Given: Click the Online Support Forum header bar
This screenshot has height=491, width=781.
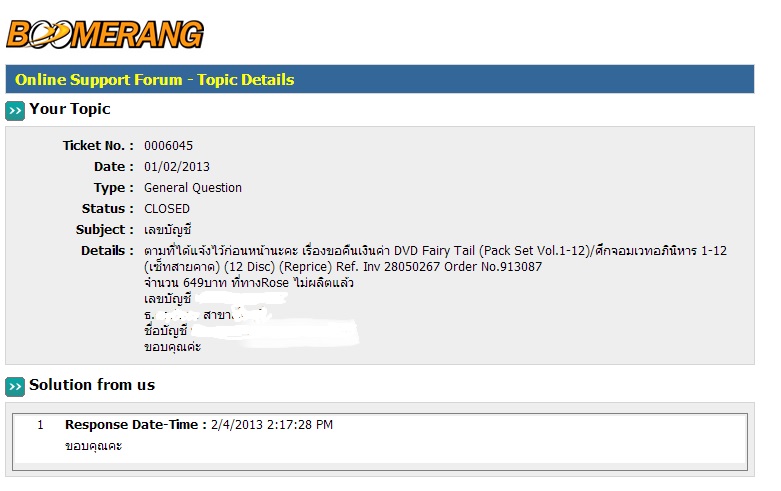Looking at the screenshot, I should [380, 79].
